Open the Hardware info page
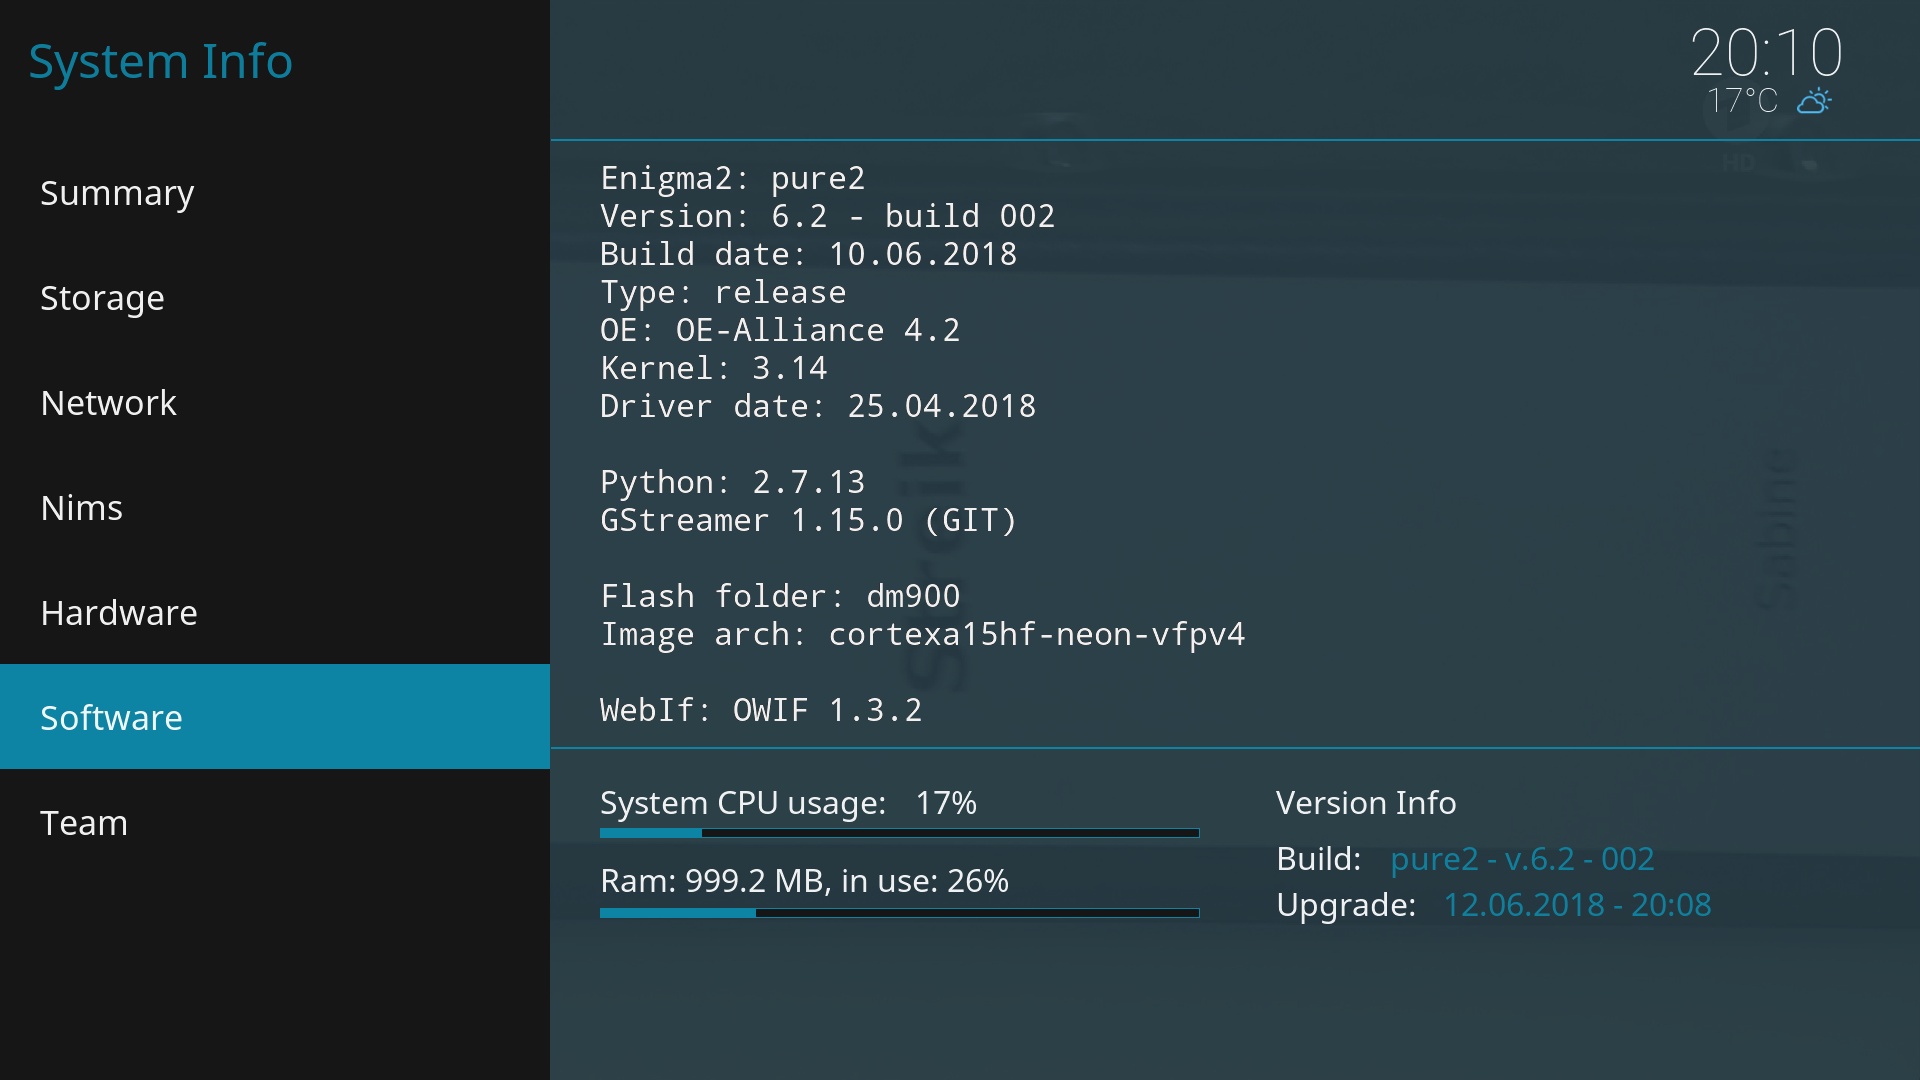Image resolution: width=1920 pixels, height=1080 pixels. (x=119, y=613)
